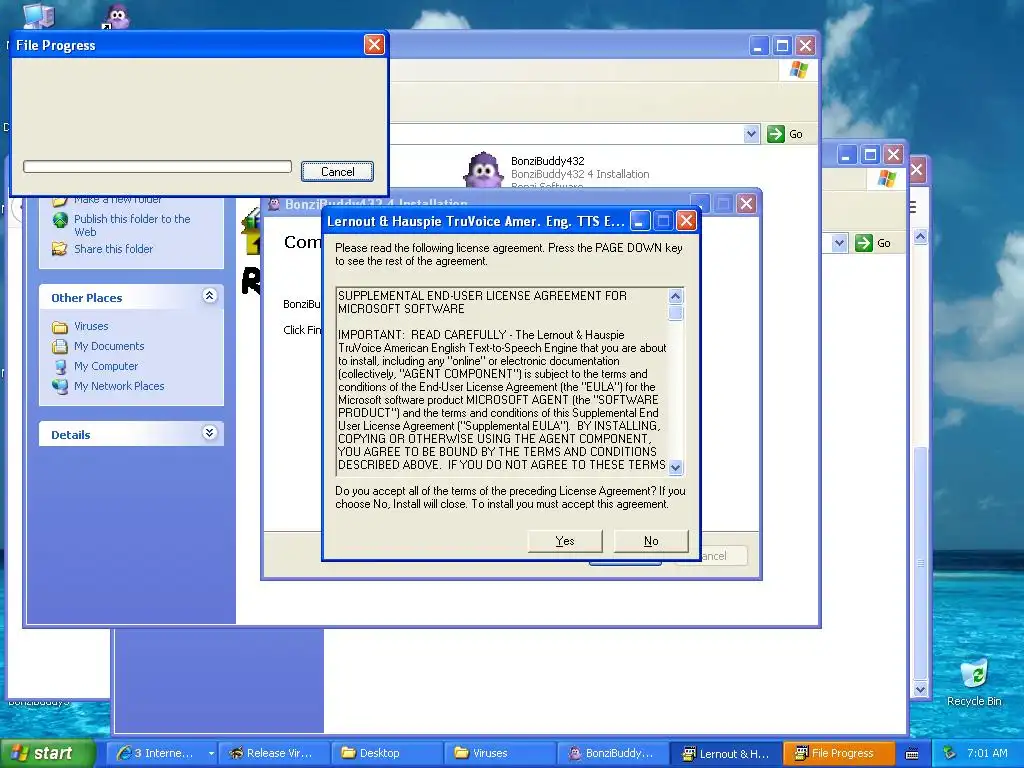Switch to Lernout & H... taskbar item
Image resolution: width=1024 pixels, height=768 pixels.
click(x=725, y=753)
